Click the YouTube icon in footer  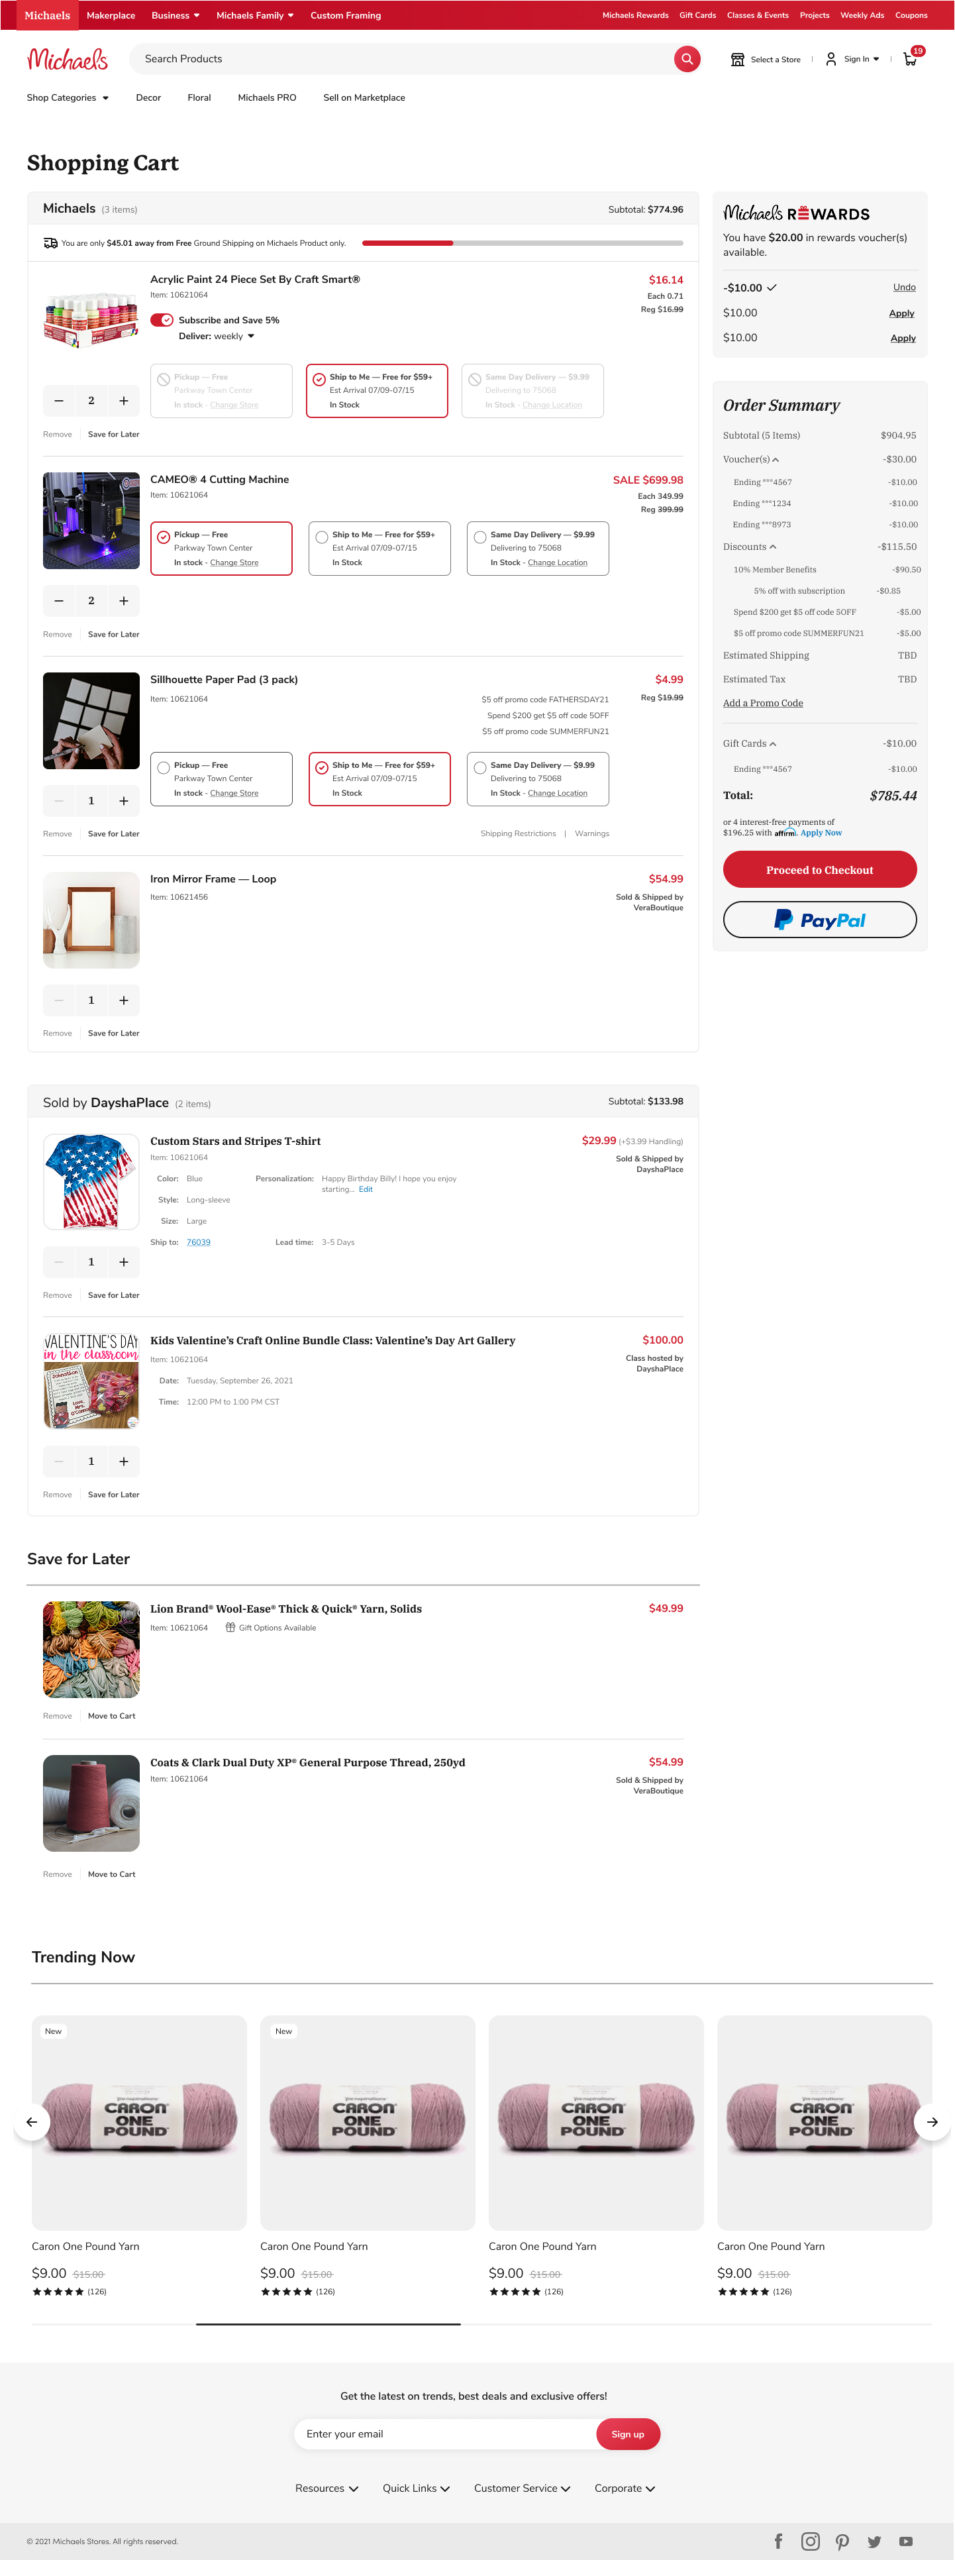click(x=906, y=2541)
